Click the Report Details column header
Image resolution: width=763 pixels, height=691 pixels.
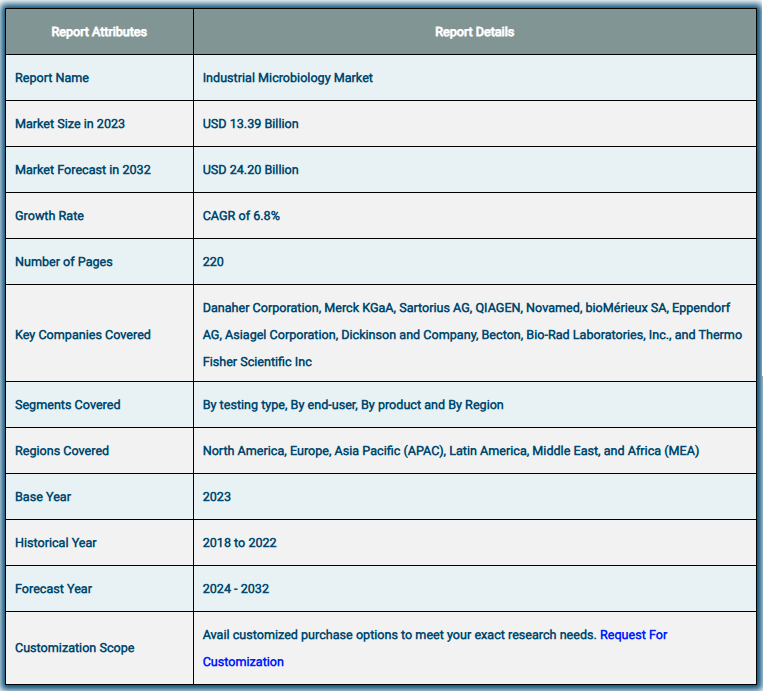[x=474, y=32]
